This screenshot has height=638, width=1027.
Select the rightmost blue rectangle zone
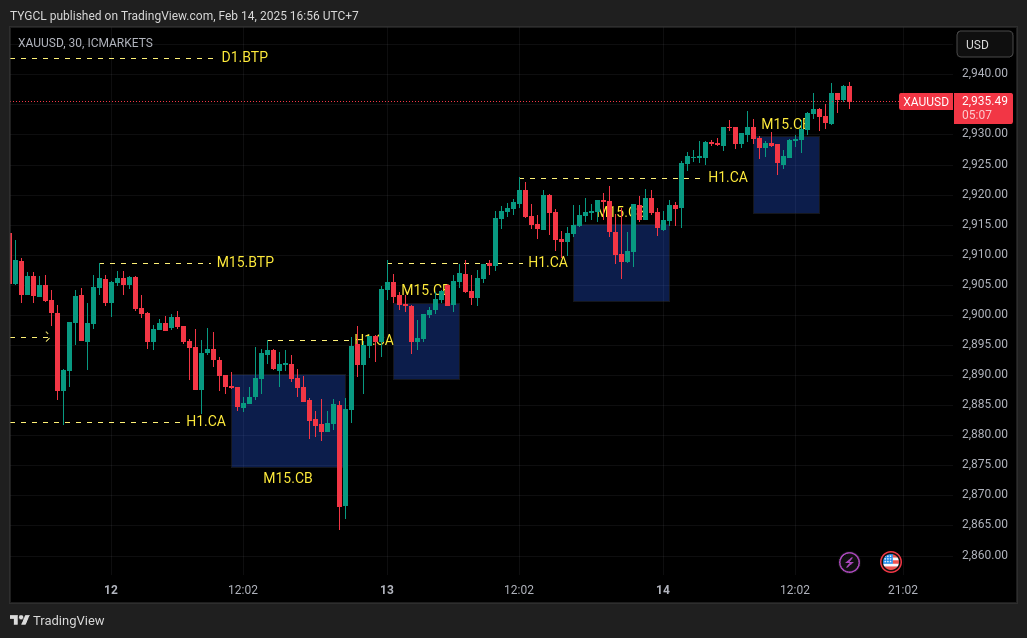point(786,174)
